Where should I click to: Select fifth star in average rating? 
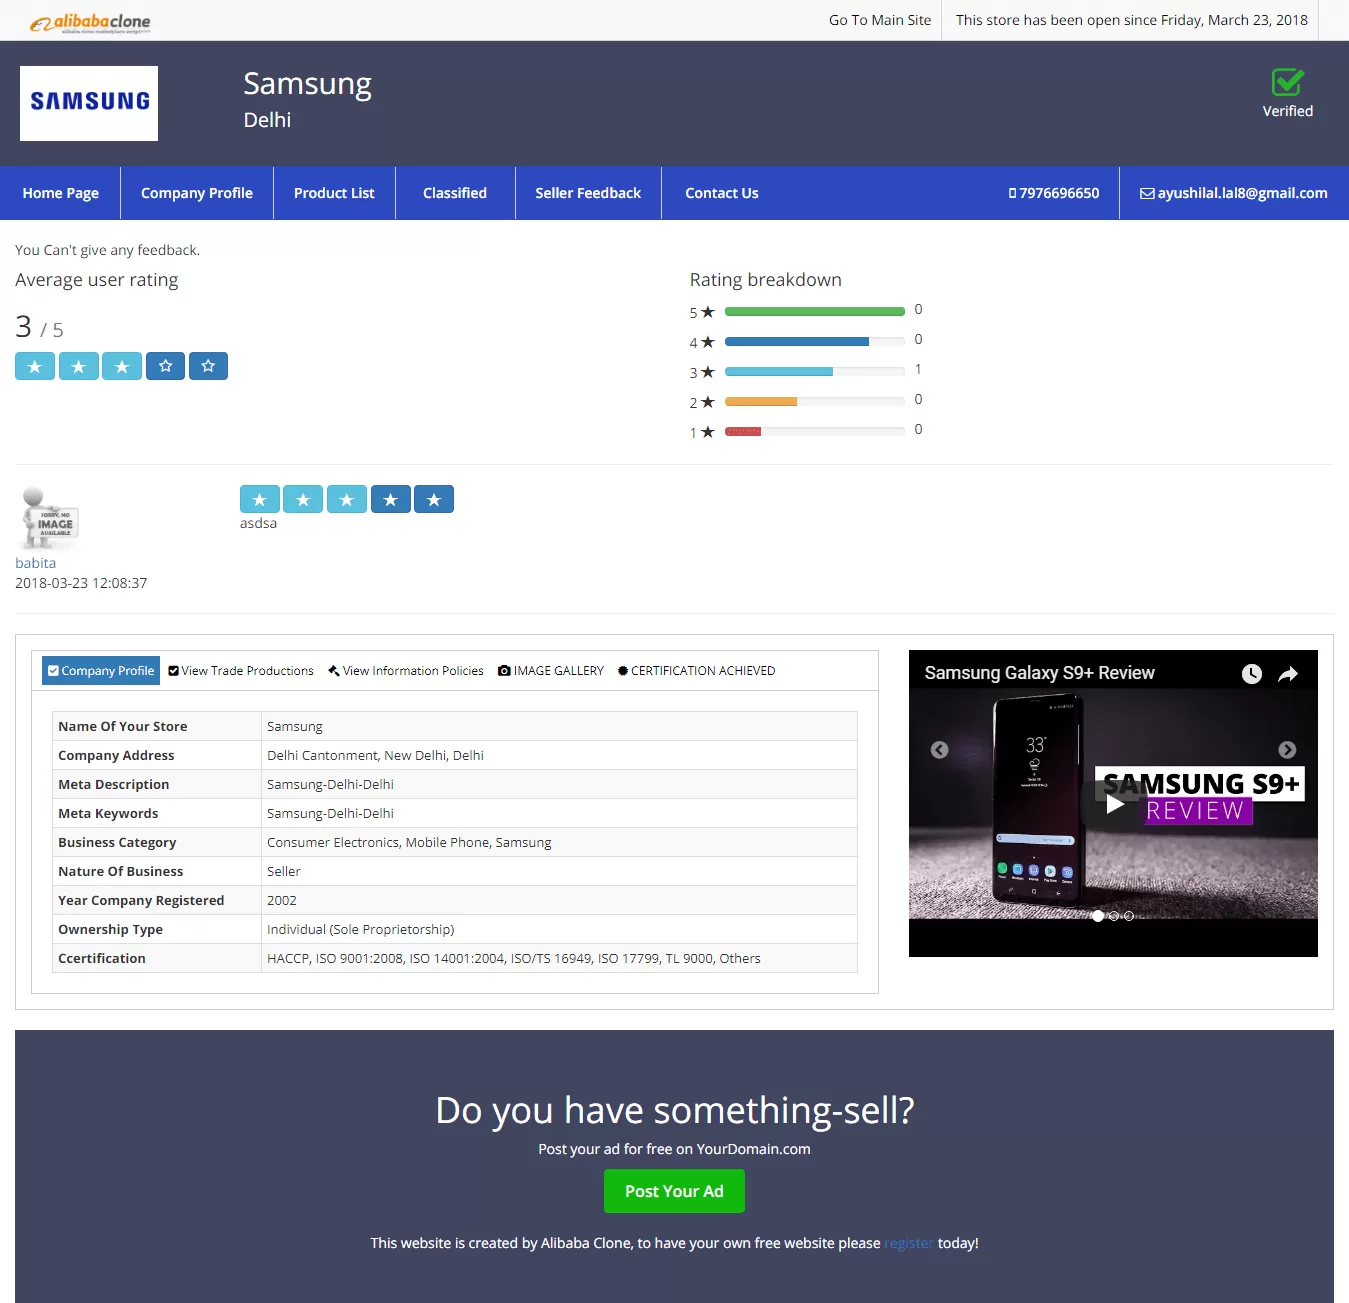tap(208, 366)
